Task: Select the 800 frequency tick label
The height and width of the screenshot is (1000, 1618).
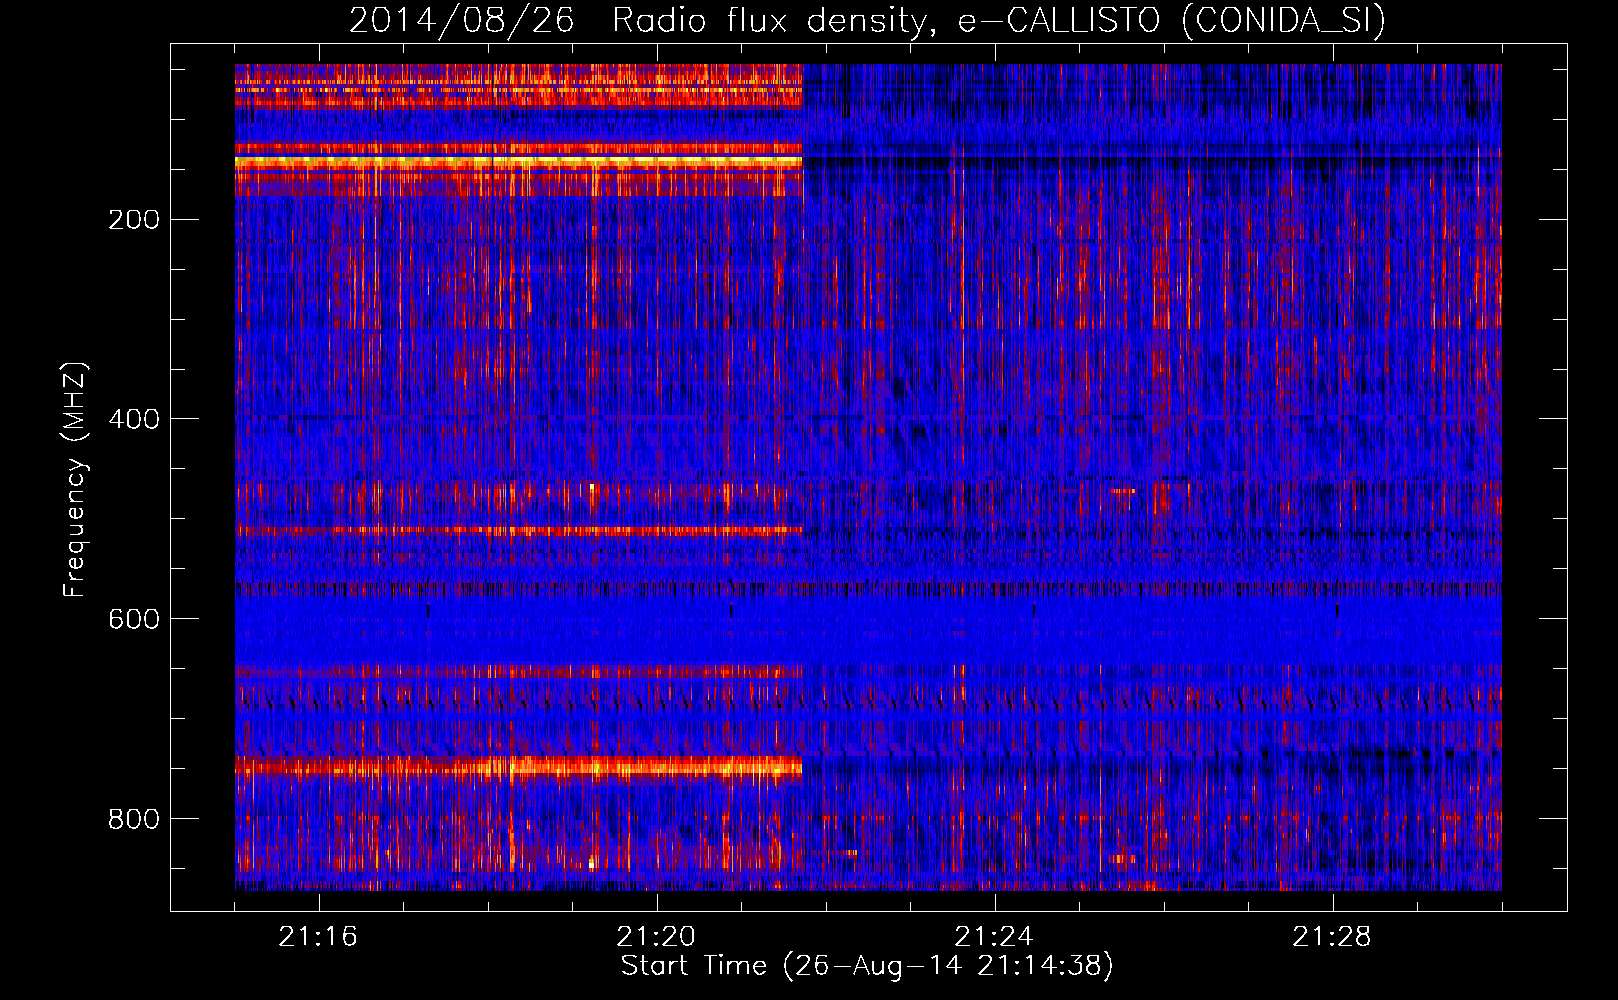Action: click(x=134, y=819)
